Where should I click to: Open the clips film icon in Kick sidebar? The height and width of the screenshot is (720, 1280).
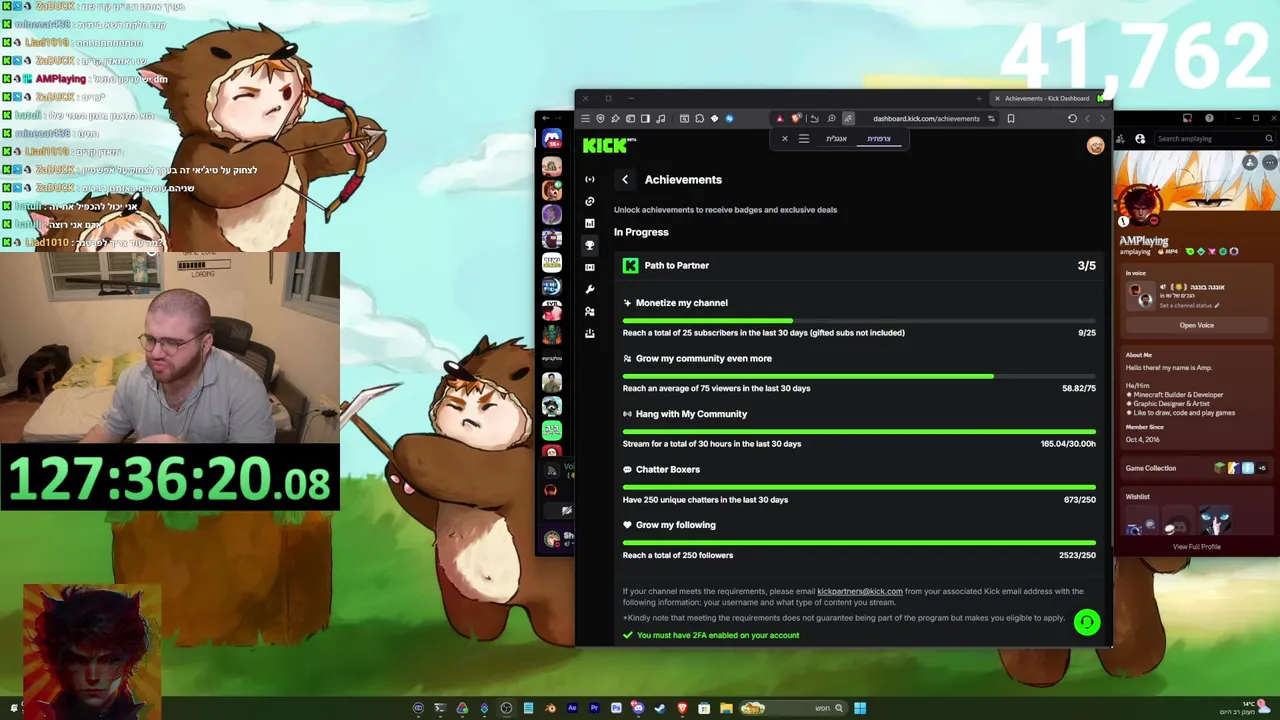[x=590, y=267]
